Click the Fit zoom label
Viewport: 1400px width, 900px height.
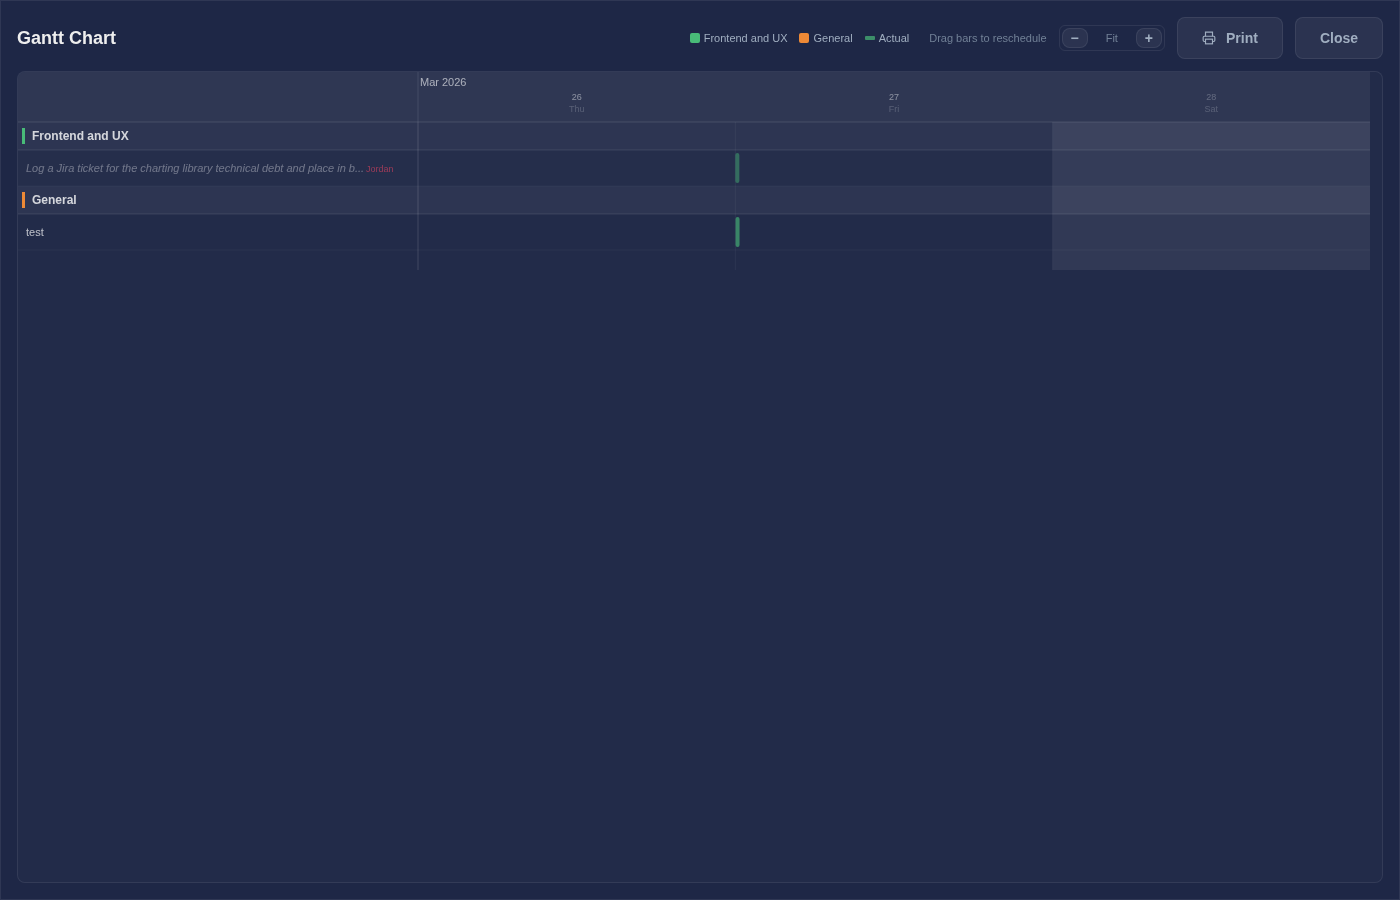pyautogui.click(x=1112, y=38)
